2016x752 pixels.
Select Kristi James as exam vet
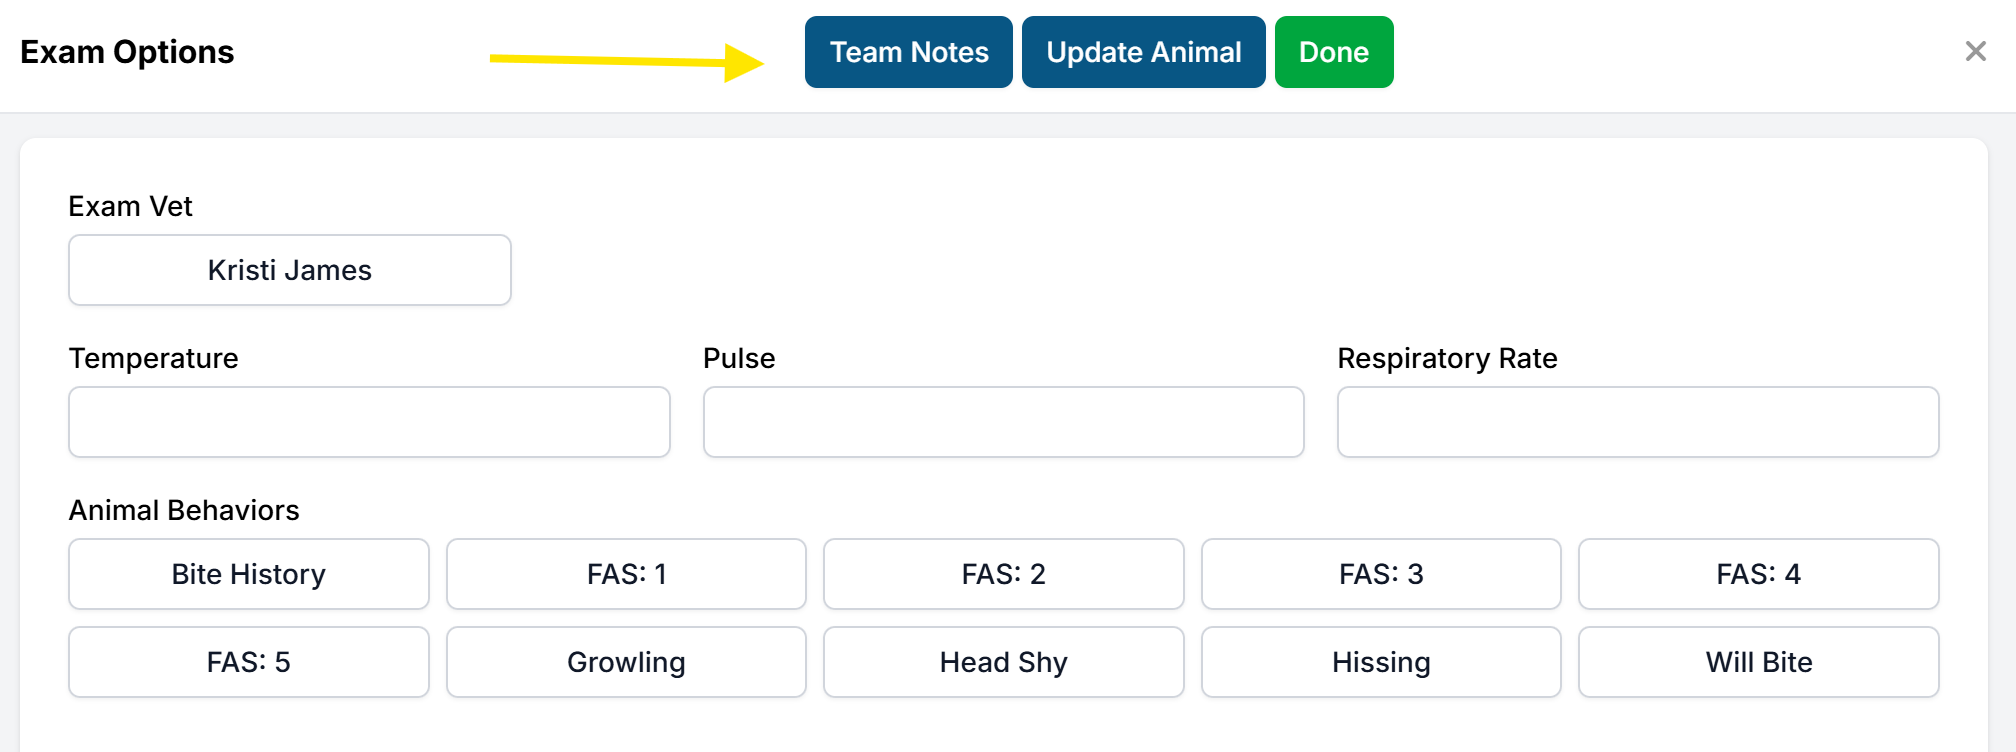(289, 270)
